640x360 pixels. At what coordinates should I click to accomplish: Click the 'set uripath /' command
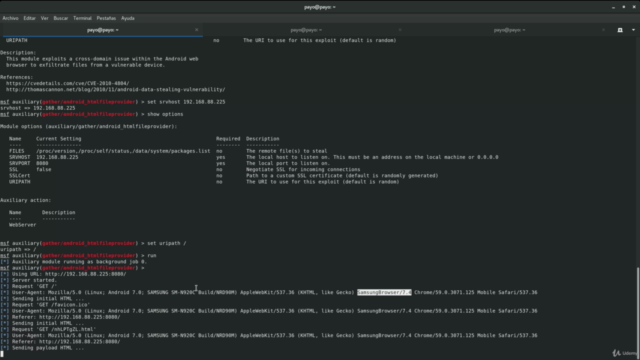tap(167, 243)
